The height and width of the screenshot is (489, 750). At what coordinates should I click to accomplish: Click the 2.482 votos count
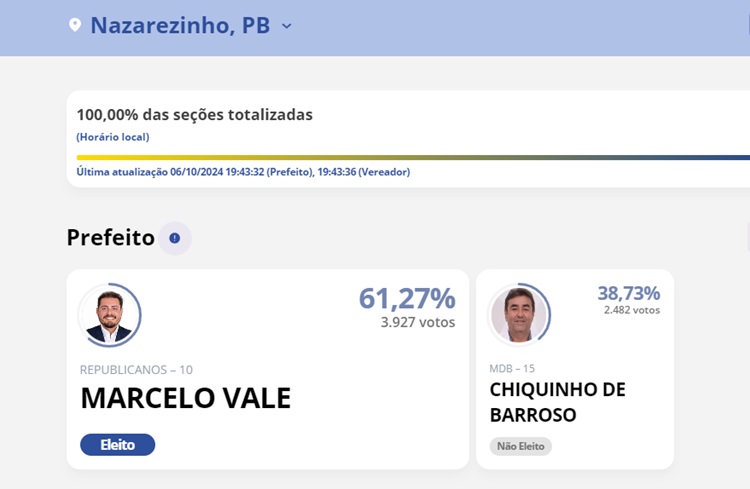(631, 310)
